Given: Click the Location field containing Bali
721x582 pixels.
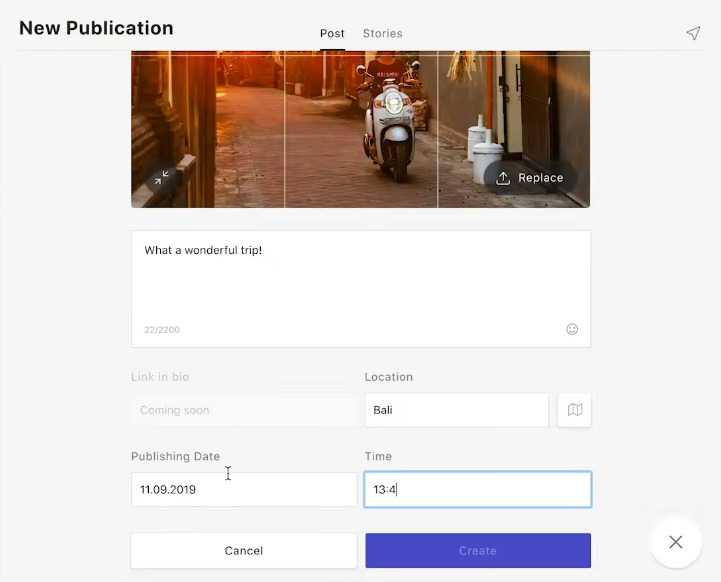Looking at the screenshot, I should coord(457,410).
